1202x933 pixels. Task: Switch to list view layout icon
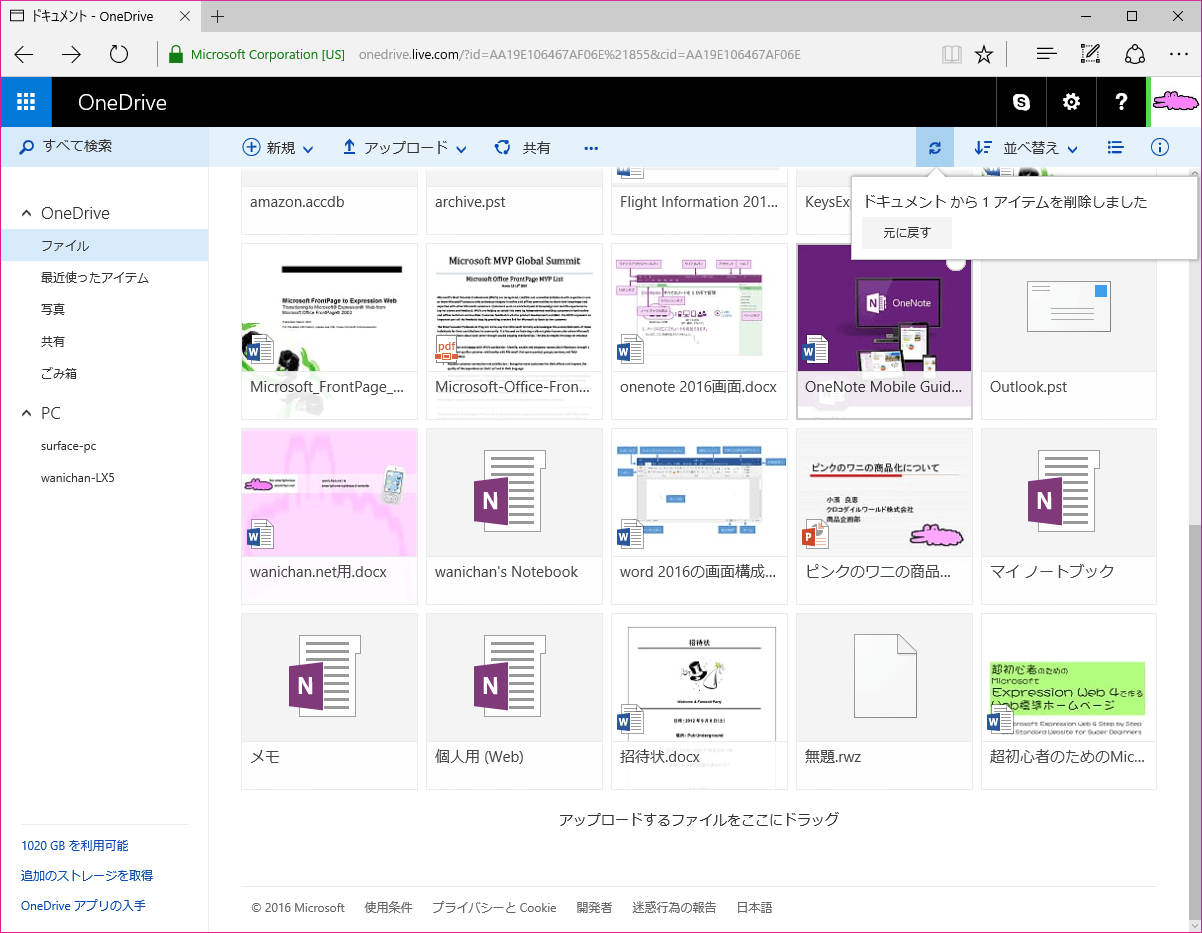[x=1116, y=148]
